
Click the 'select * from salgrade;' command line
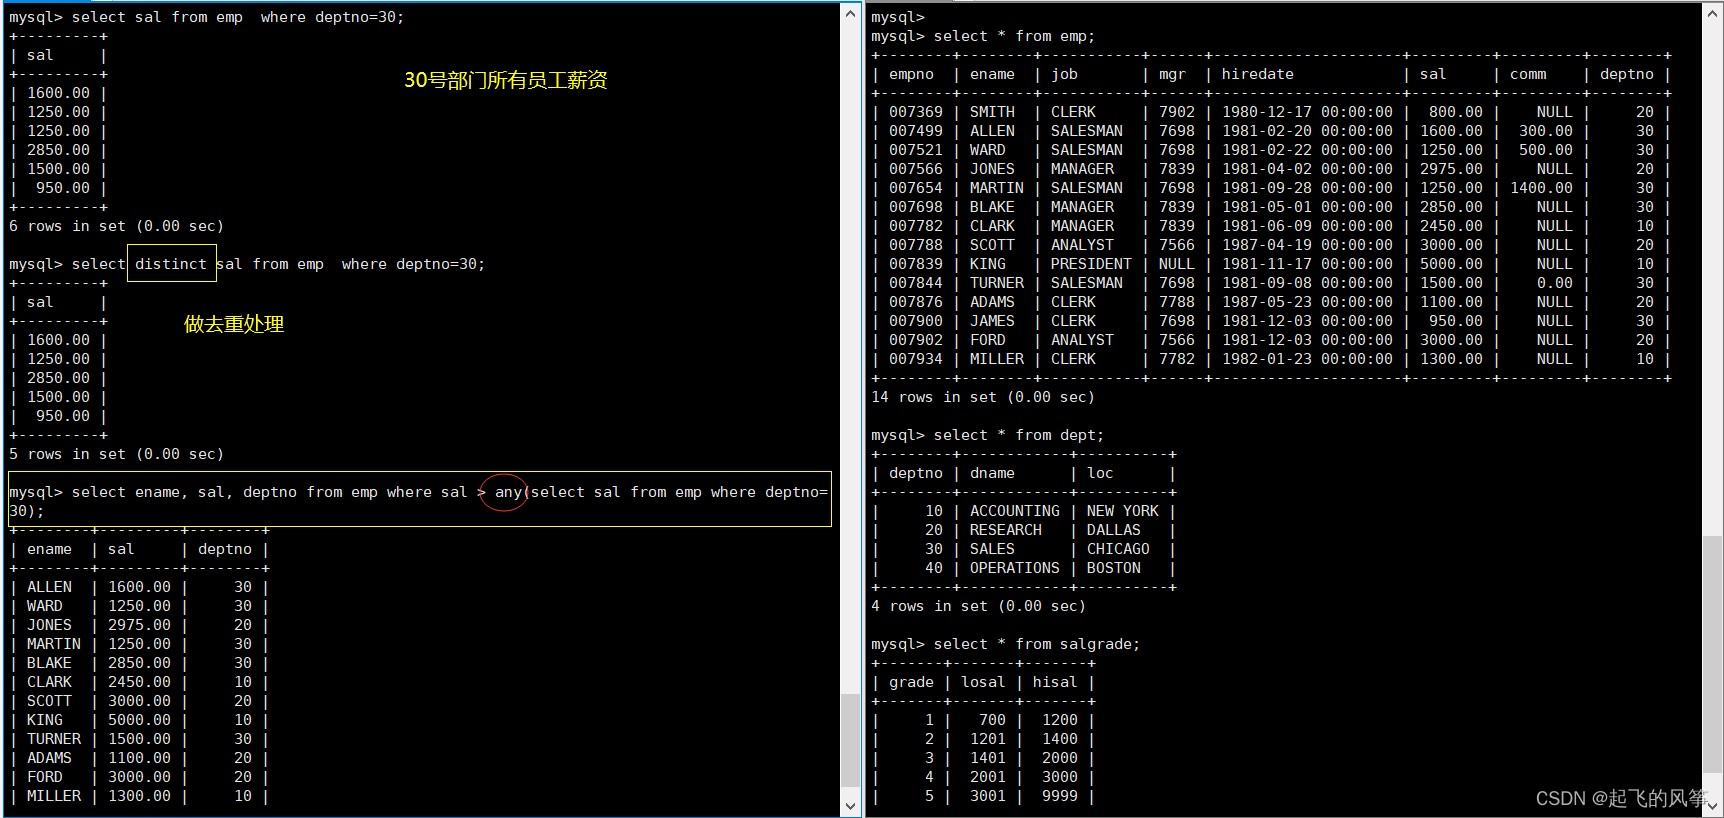tap(1006, 644)
